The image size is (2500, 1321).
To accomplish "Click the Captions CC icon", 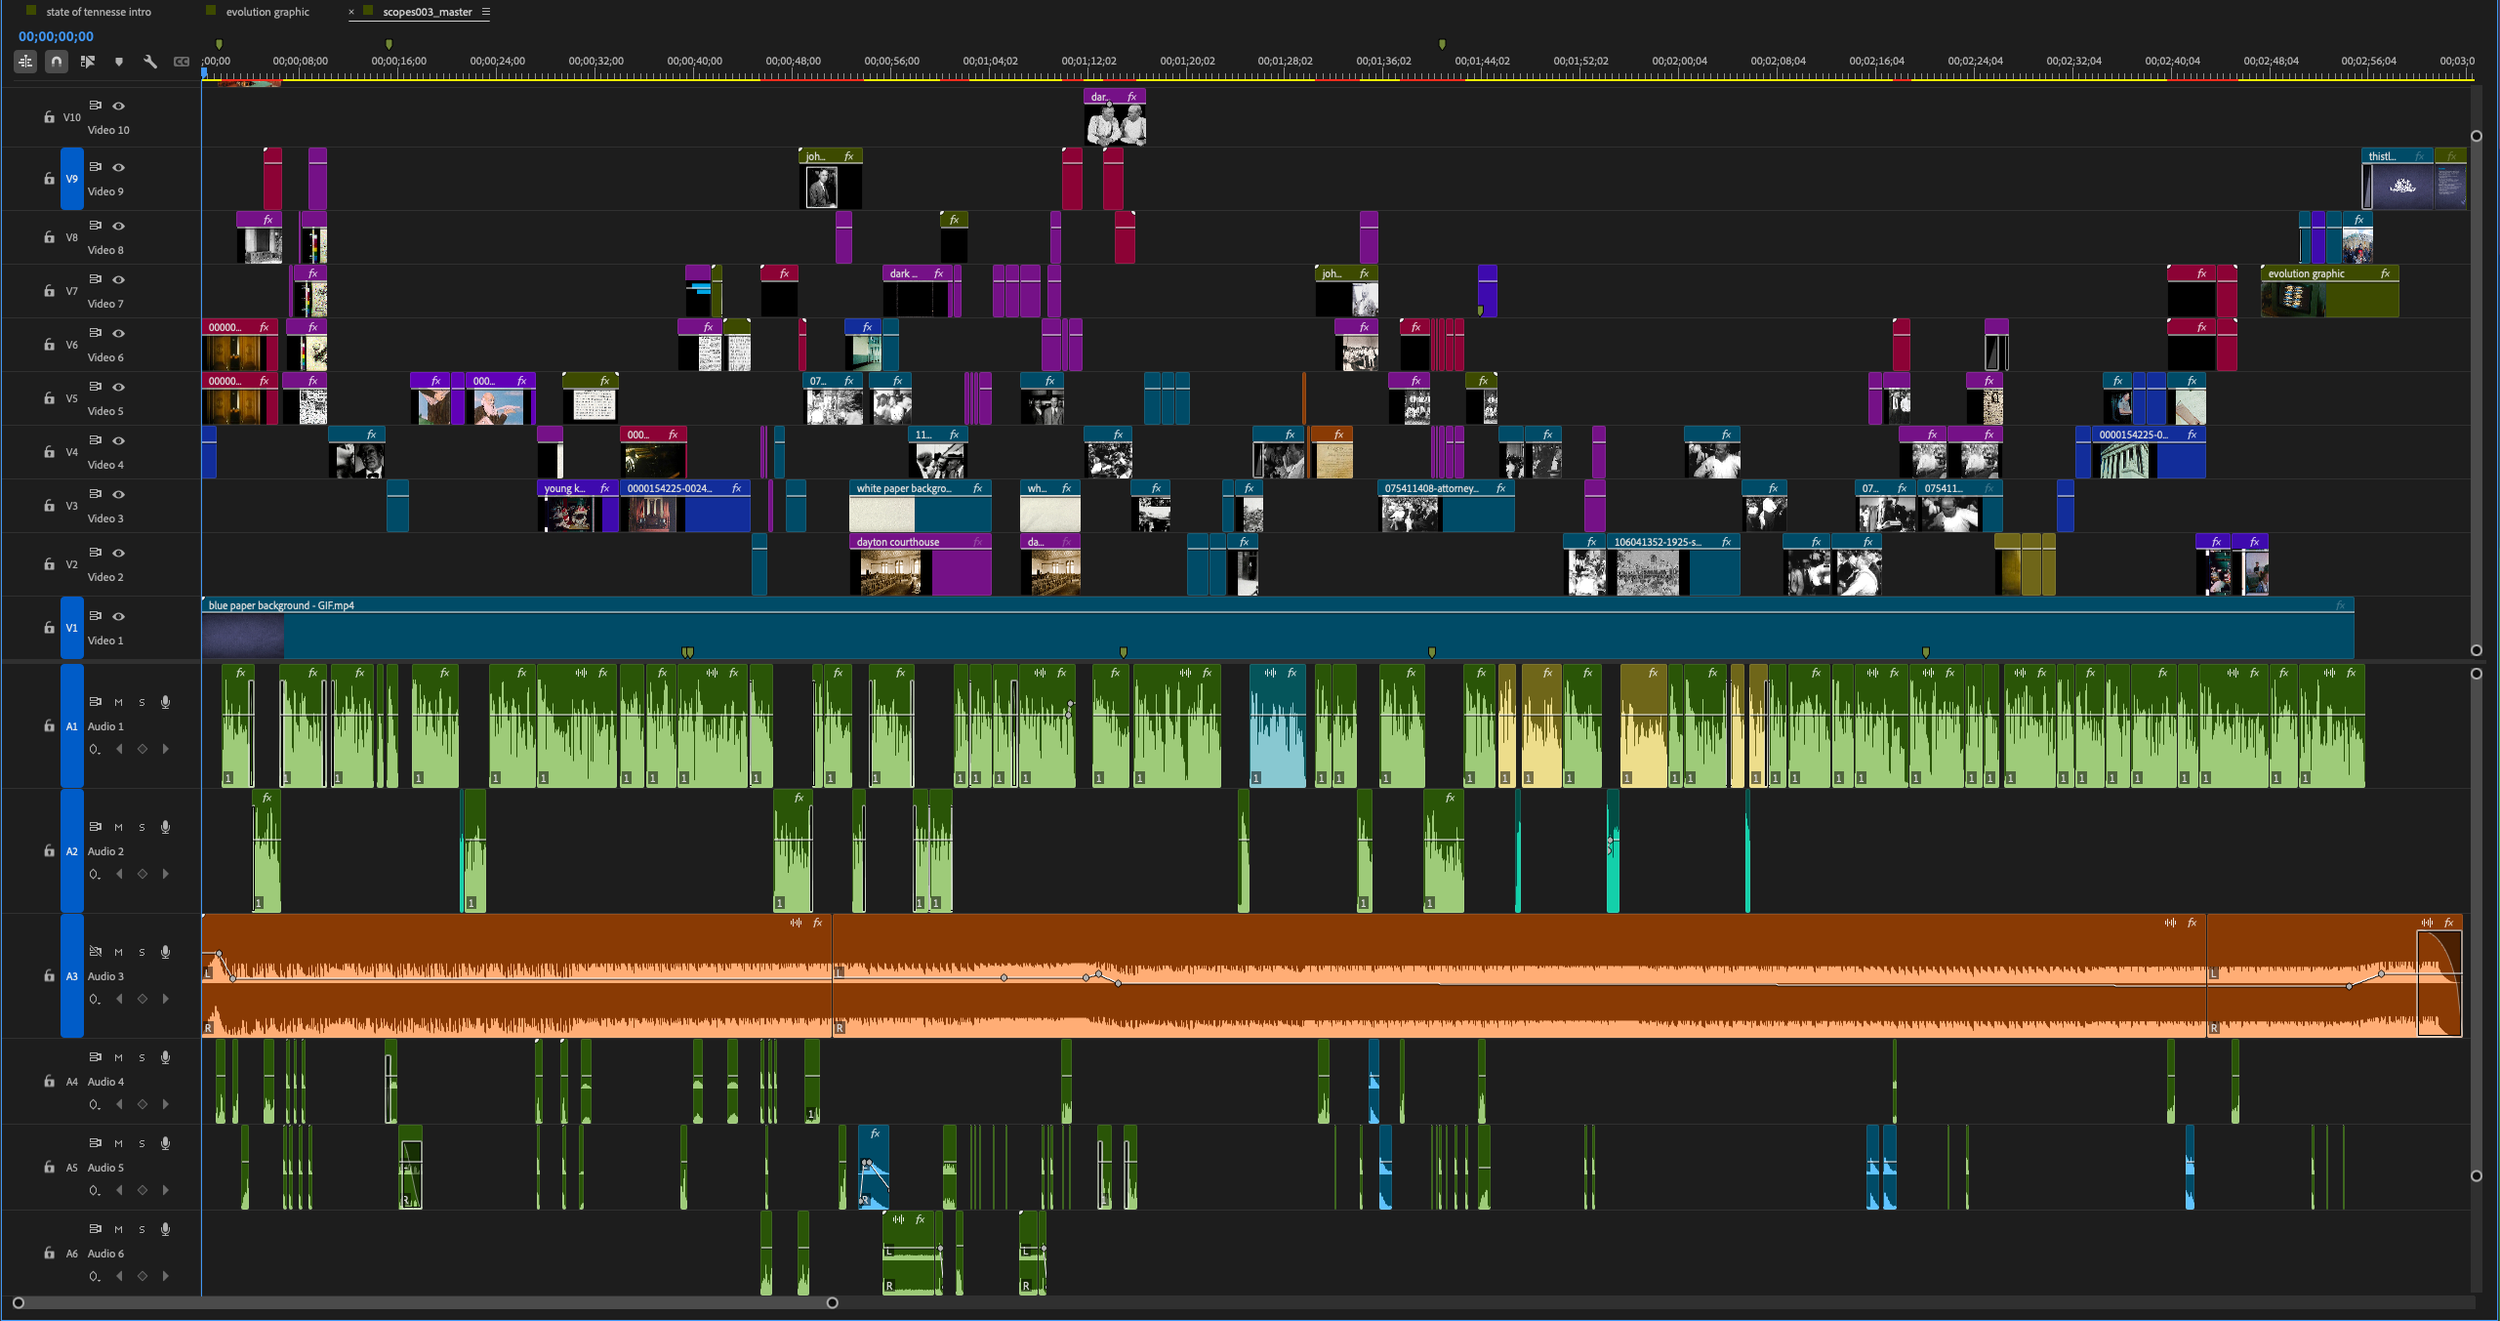I will click(x=181, y=62).
